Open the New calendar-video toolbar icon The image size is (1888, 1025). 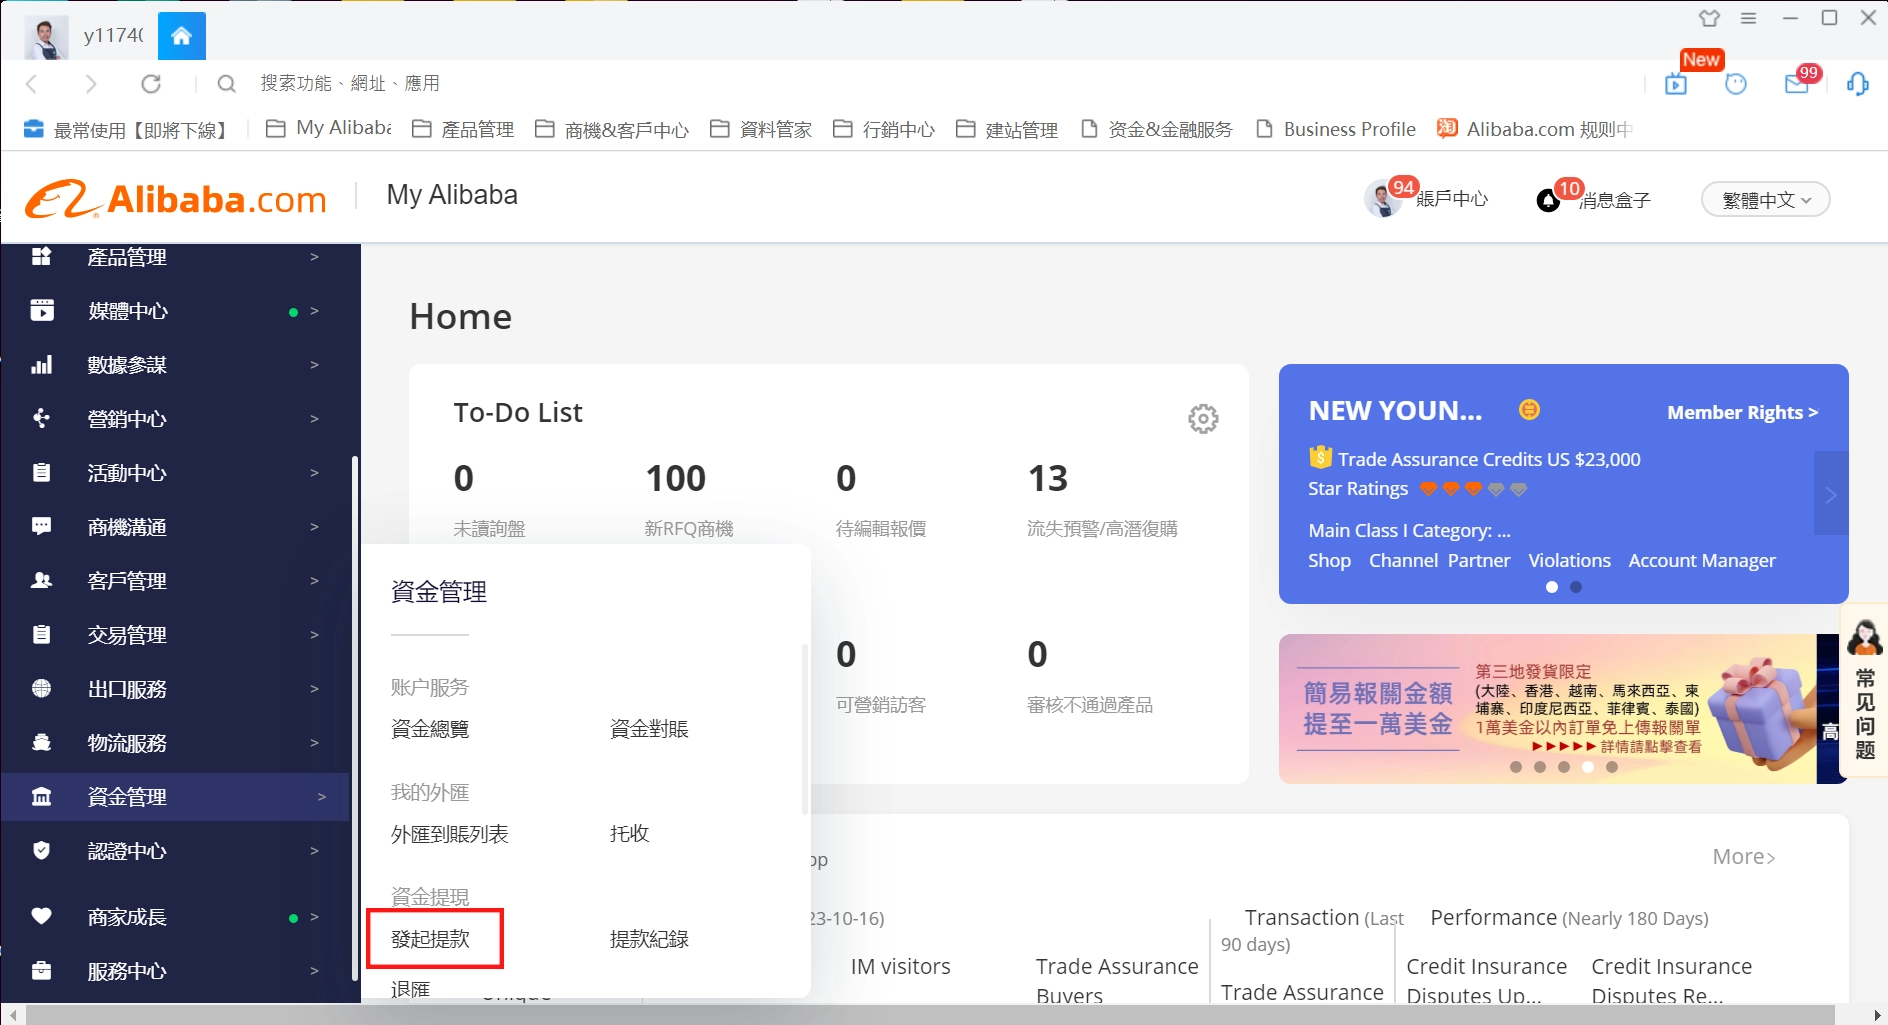click(x=1676, y=84)
